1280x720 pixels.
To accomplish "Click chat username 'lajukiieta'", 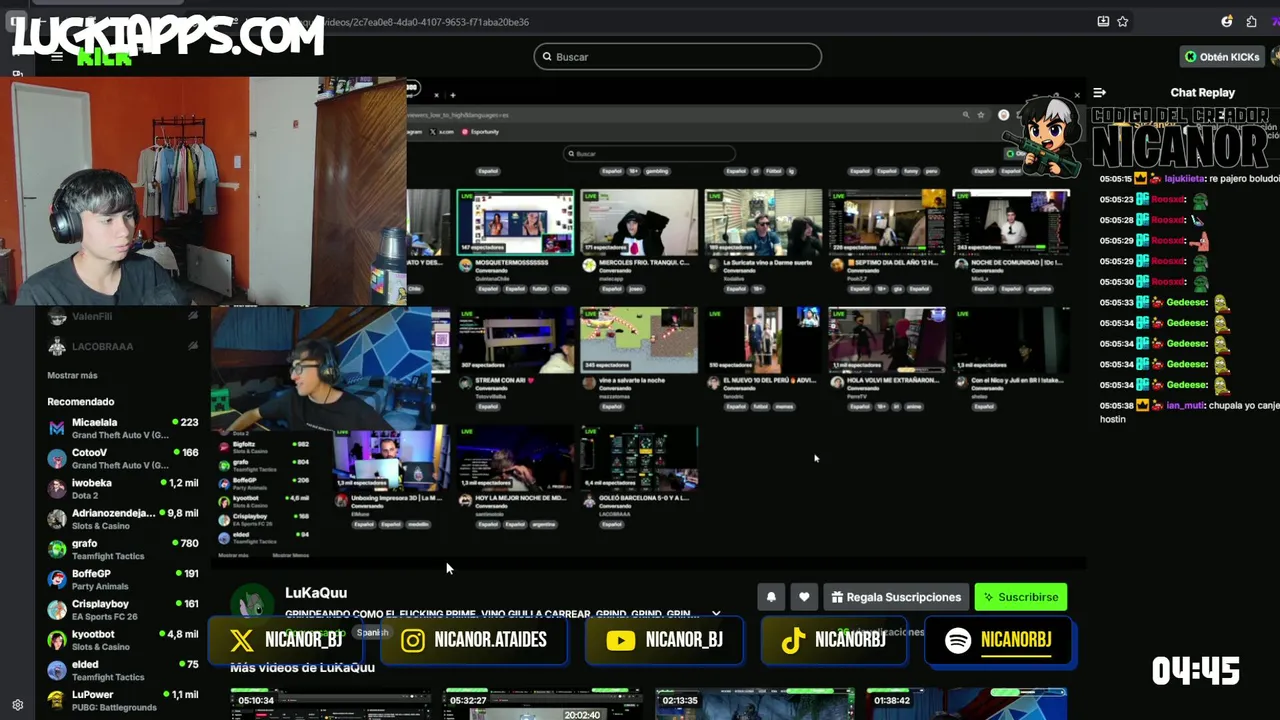I will click(x=1183, y=179).
